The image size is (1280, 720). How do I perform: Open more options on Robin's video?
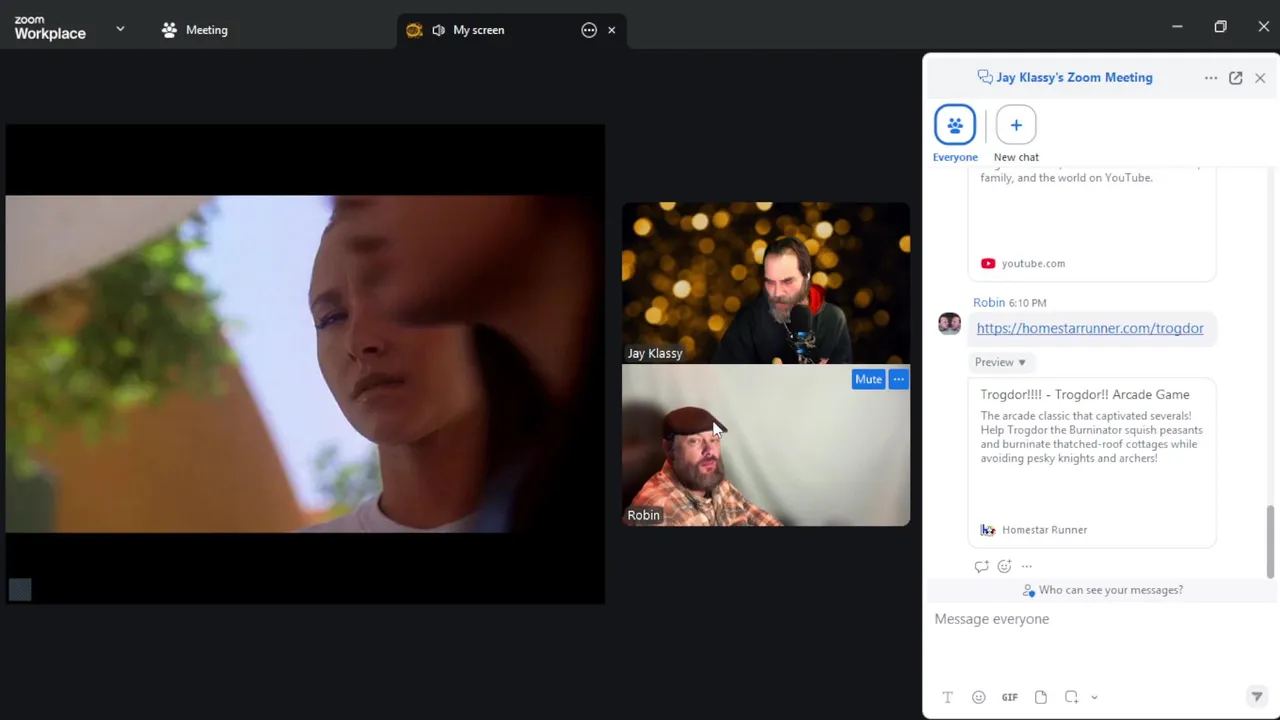pyautogui.click(x=898, y=379)
